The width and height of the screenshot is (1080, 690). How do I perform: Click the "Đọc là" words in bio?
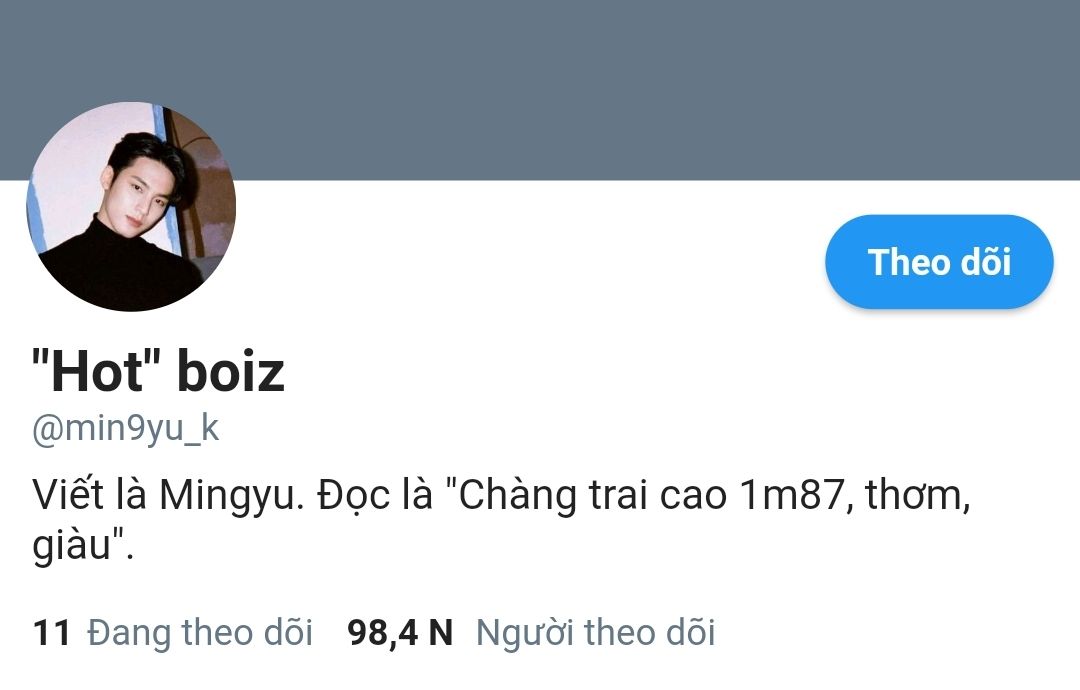coord(375,496)
